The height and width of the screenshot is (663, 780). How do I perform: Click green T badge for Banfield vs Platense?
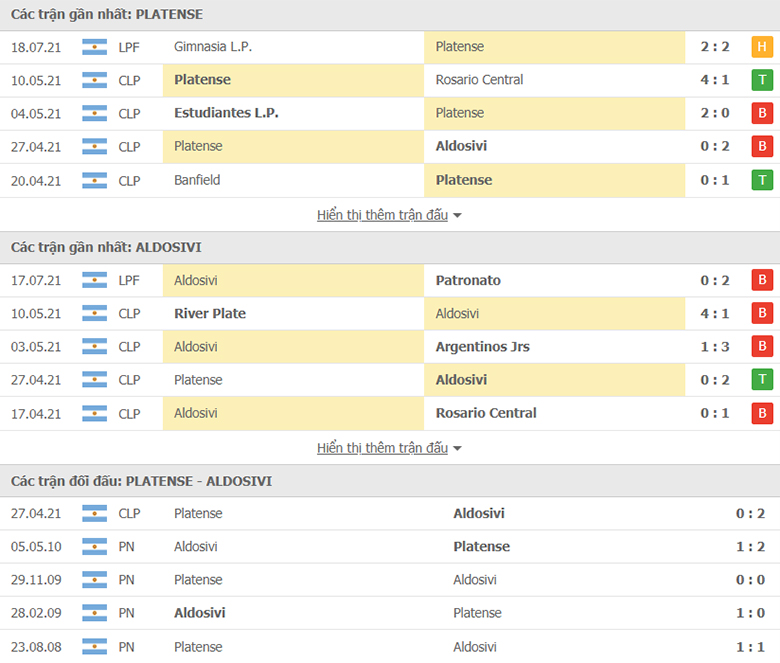coord(762,180)
